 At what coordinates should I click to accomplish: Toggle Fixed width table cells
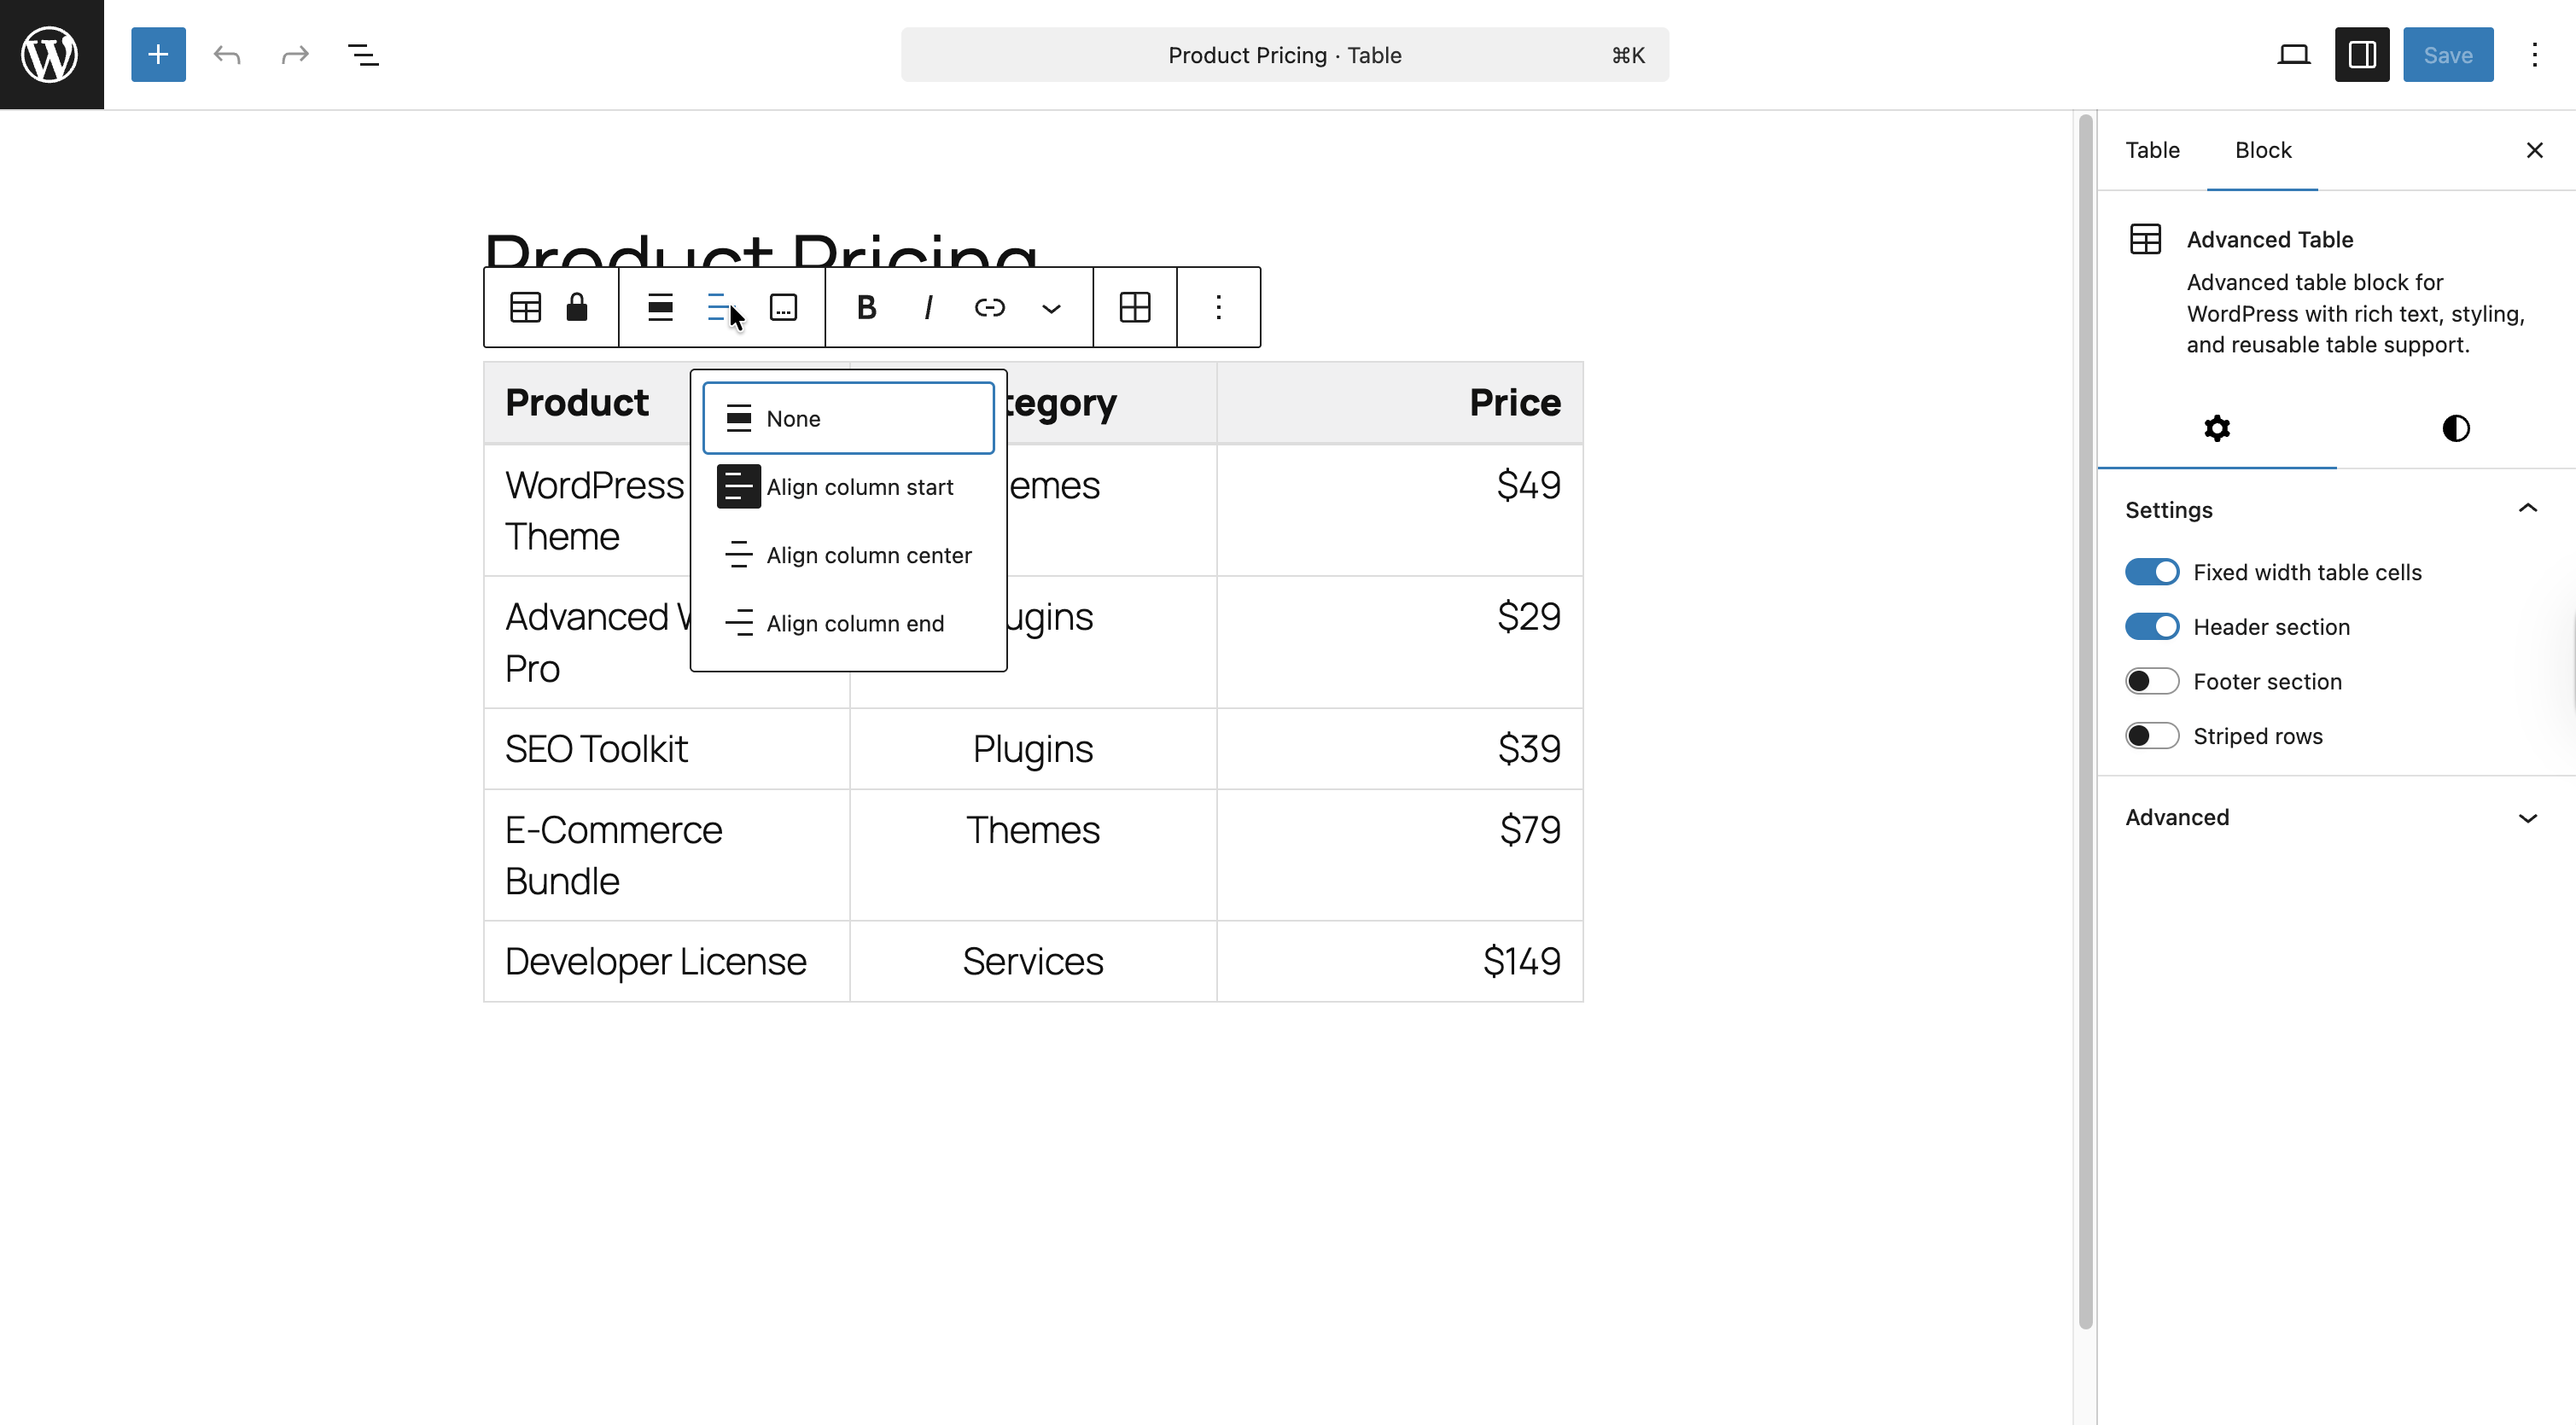(2152, 572)
